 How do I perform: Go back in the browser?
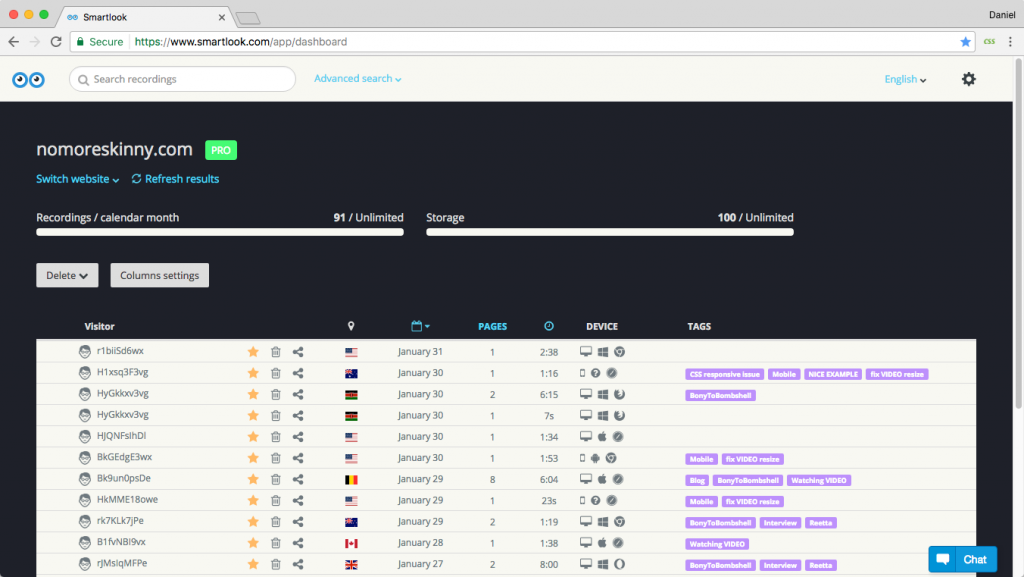pos(14,42)
